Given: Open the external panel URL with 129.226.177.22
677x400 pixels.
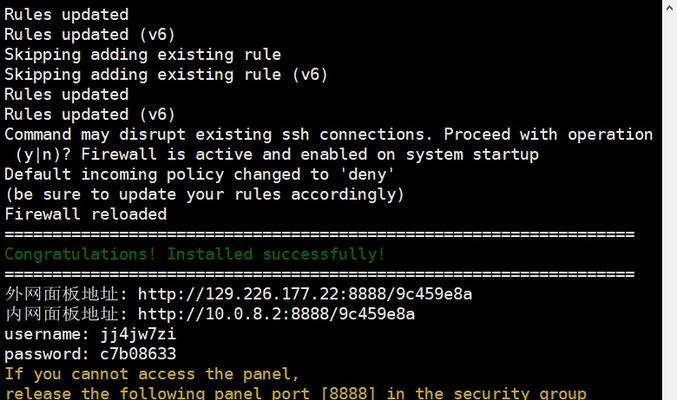Looking at the screenshot, I should click(305, 294).
